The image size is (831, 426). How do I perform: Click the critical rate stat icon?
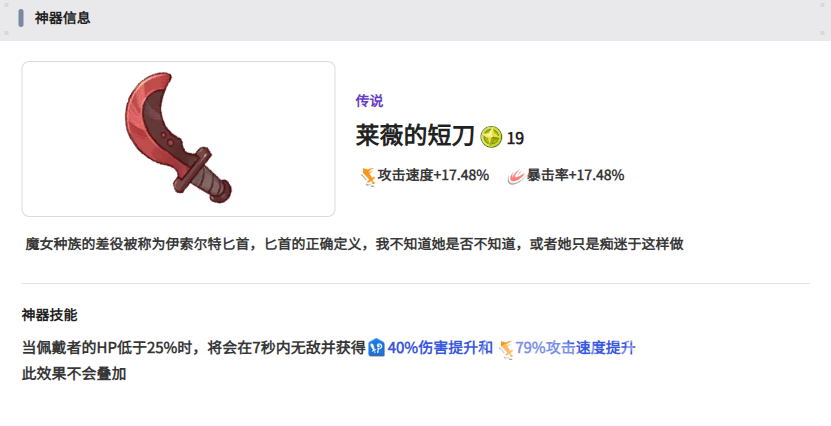pyautogui.click(x=516, y=176)
